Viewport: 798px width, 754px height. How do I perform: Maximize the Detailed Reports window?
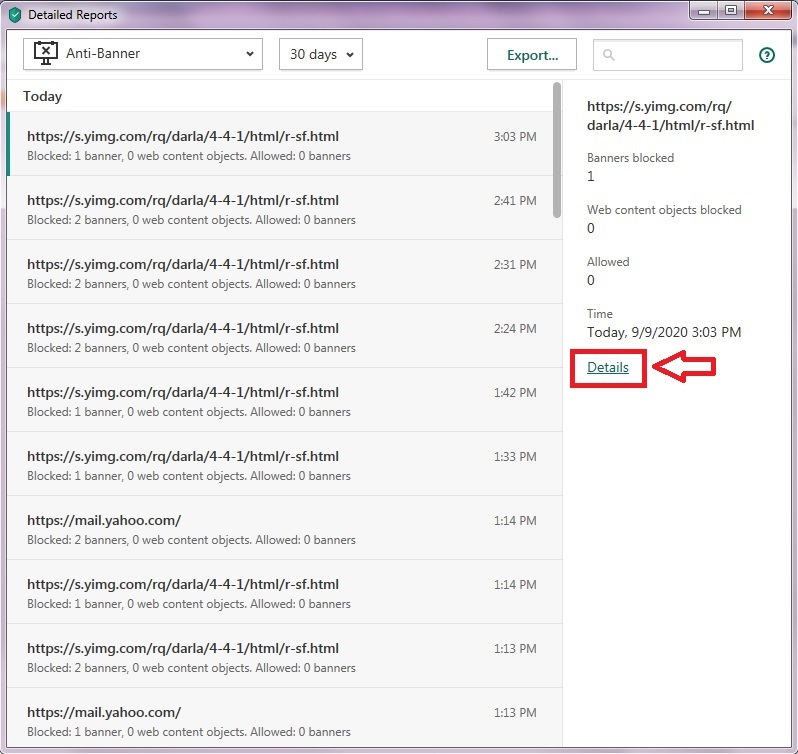tap(731, 10)
